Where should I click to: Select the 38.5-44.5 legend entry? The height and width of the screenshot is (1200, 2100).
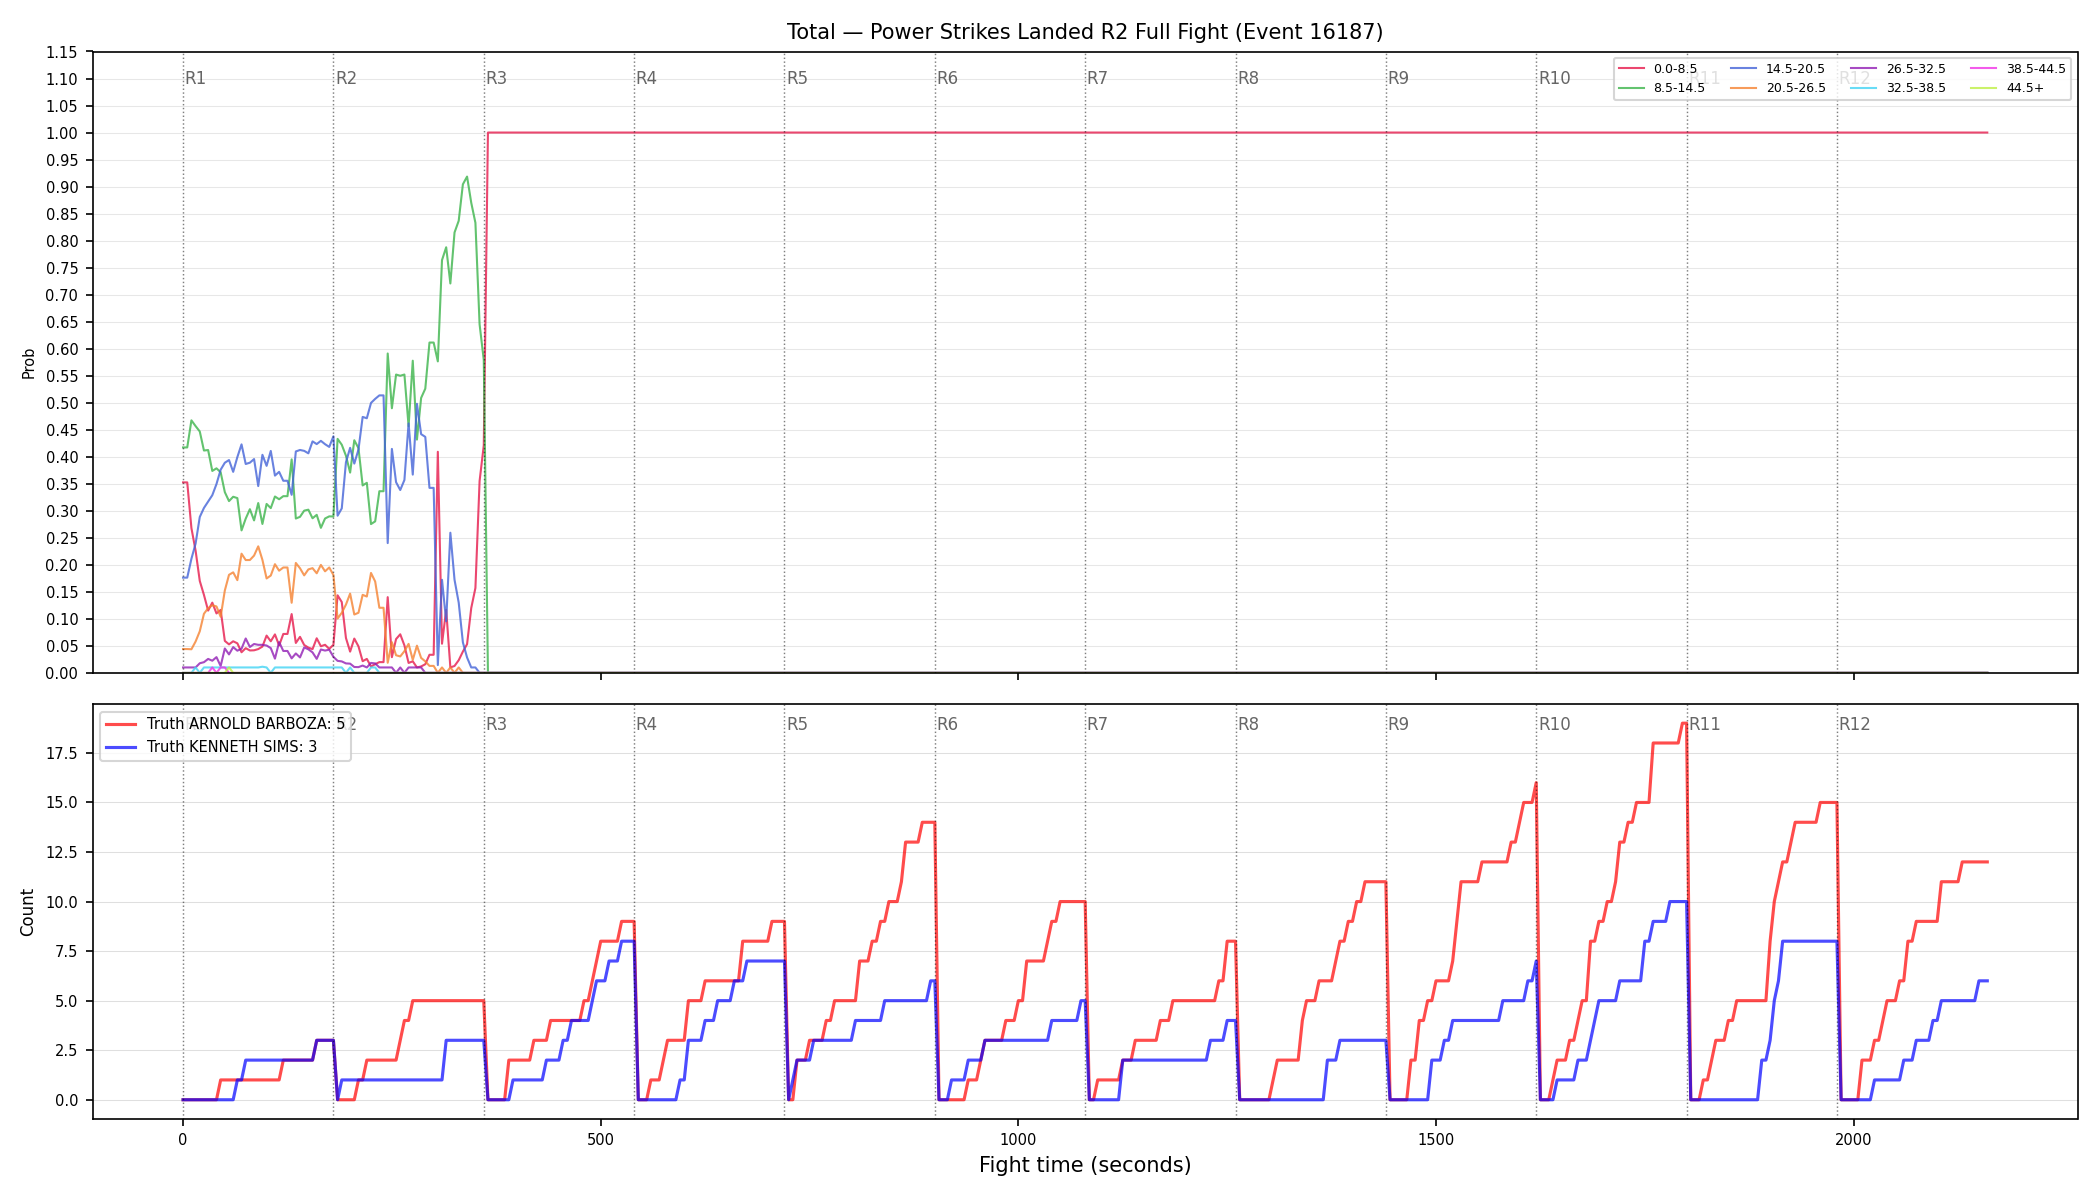coord(2018,69)
